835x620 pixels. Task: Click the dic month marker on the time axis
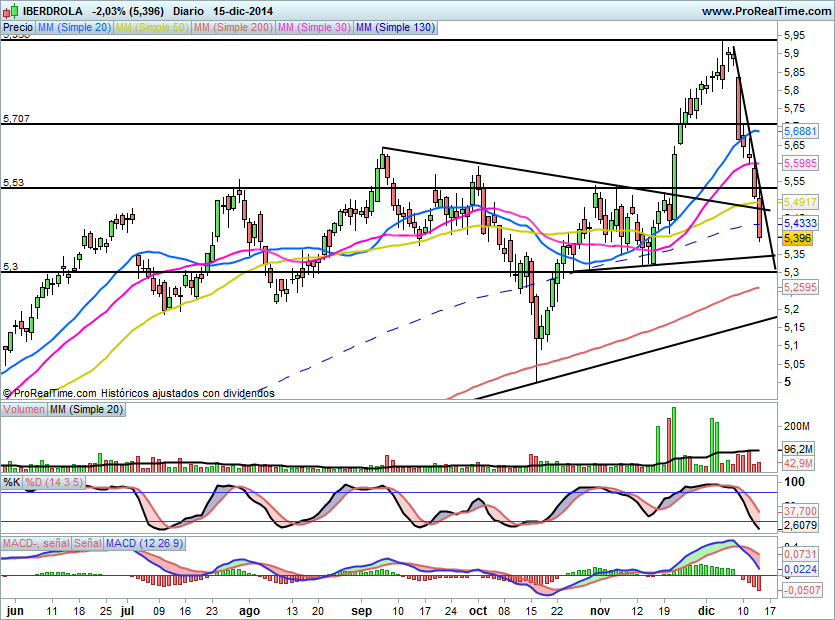(x=706, y=610)
